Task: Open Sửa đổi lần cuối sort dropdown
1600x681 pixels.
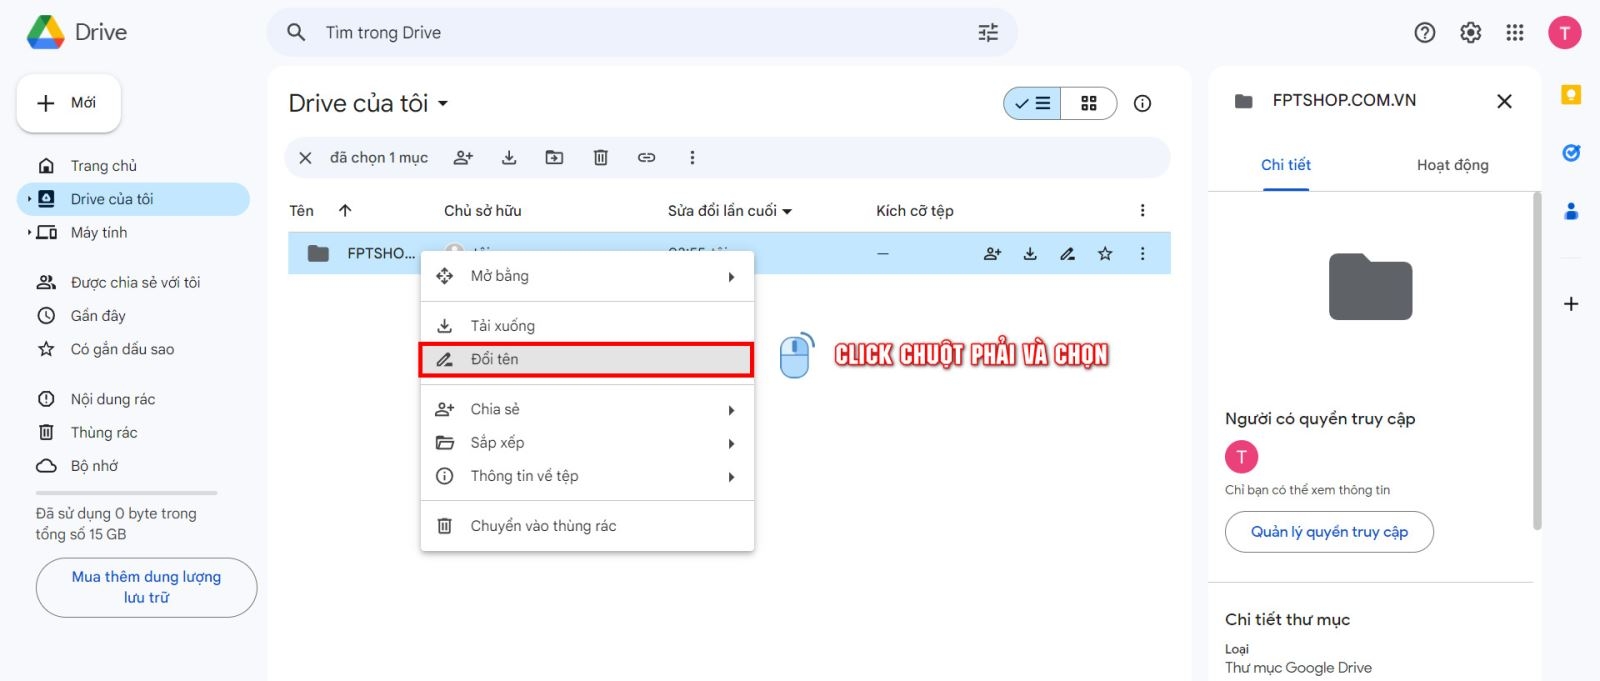Action: pos(787,211)
